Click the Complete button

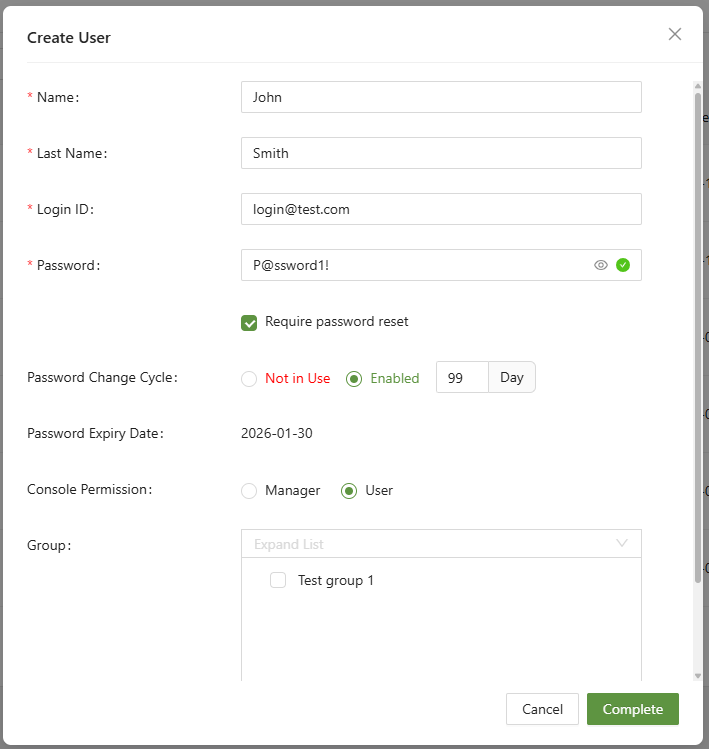632,709
